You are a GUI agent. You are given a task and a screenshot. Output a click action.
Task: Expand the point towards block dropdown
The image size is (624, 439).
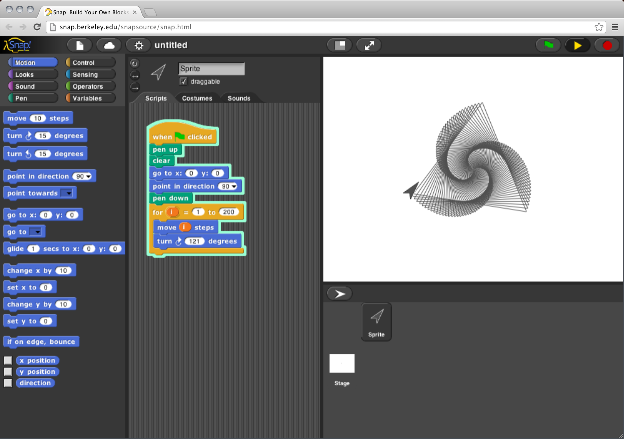[67, 193]
